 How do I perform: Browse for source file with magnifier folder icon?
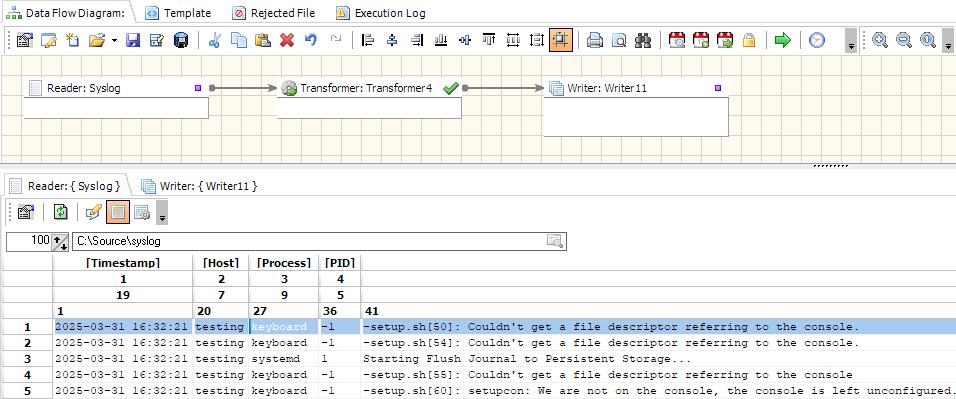555,241
